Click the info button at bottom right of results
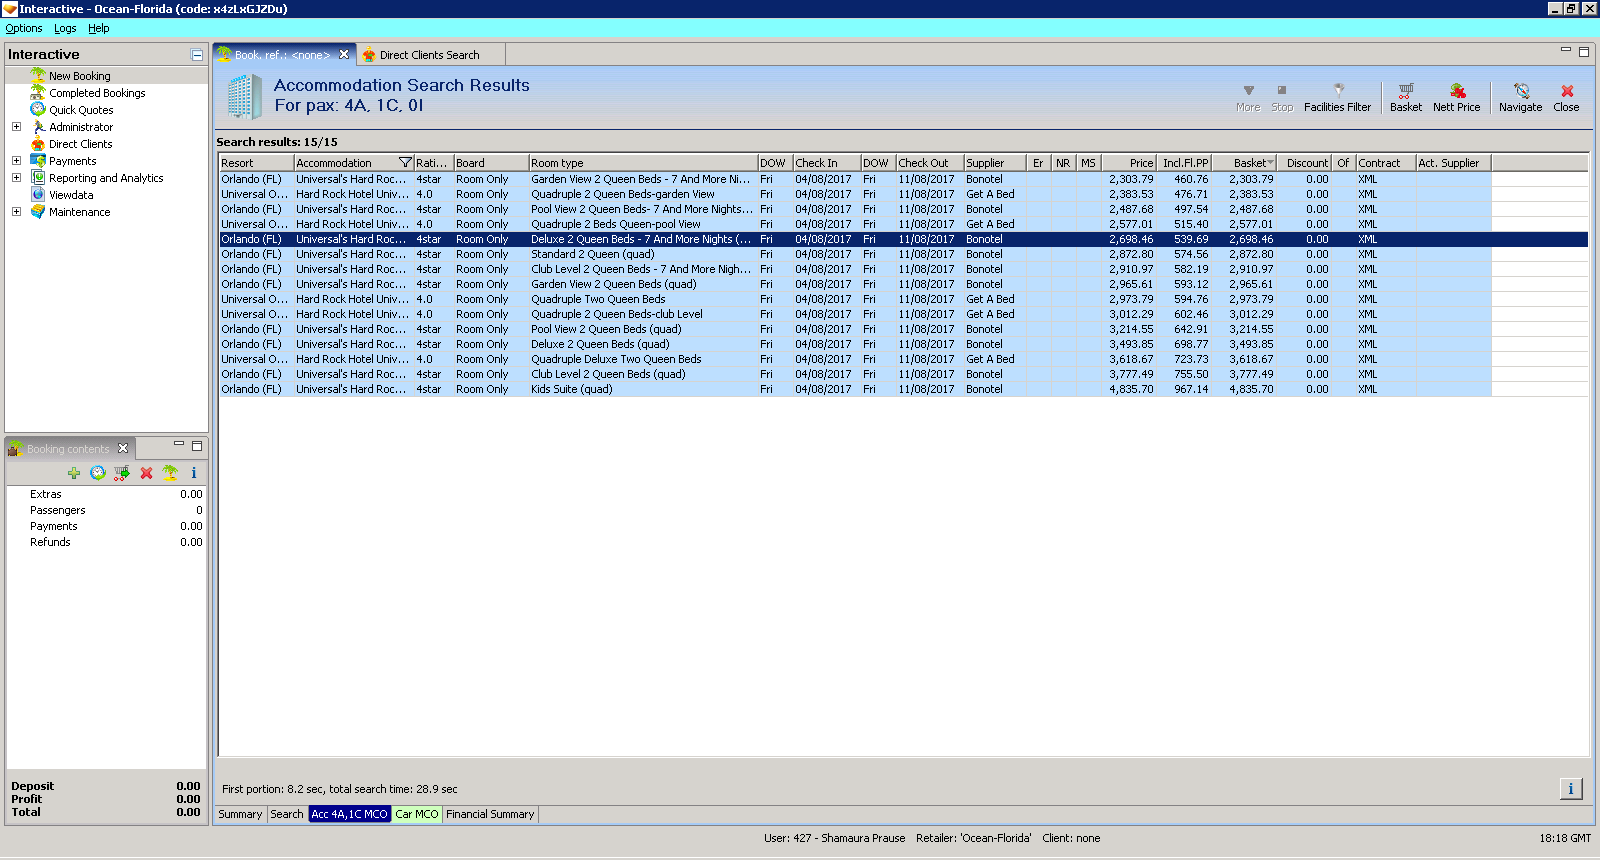 click(x=1571, y=789)
